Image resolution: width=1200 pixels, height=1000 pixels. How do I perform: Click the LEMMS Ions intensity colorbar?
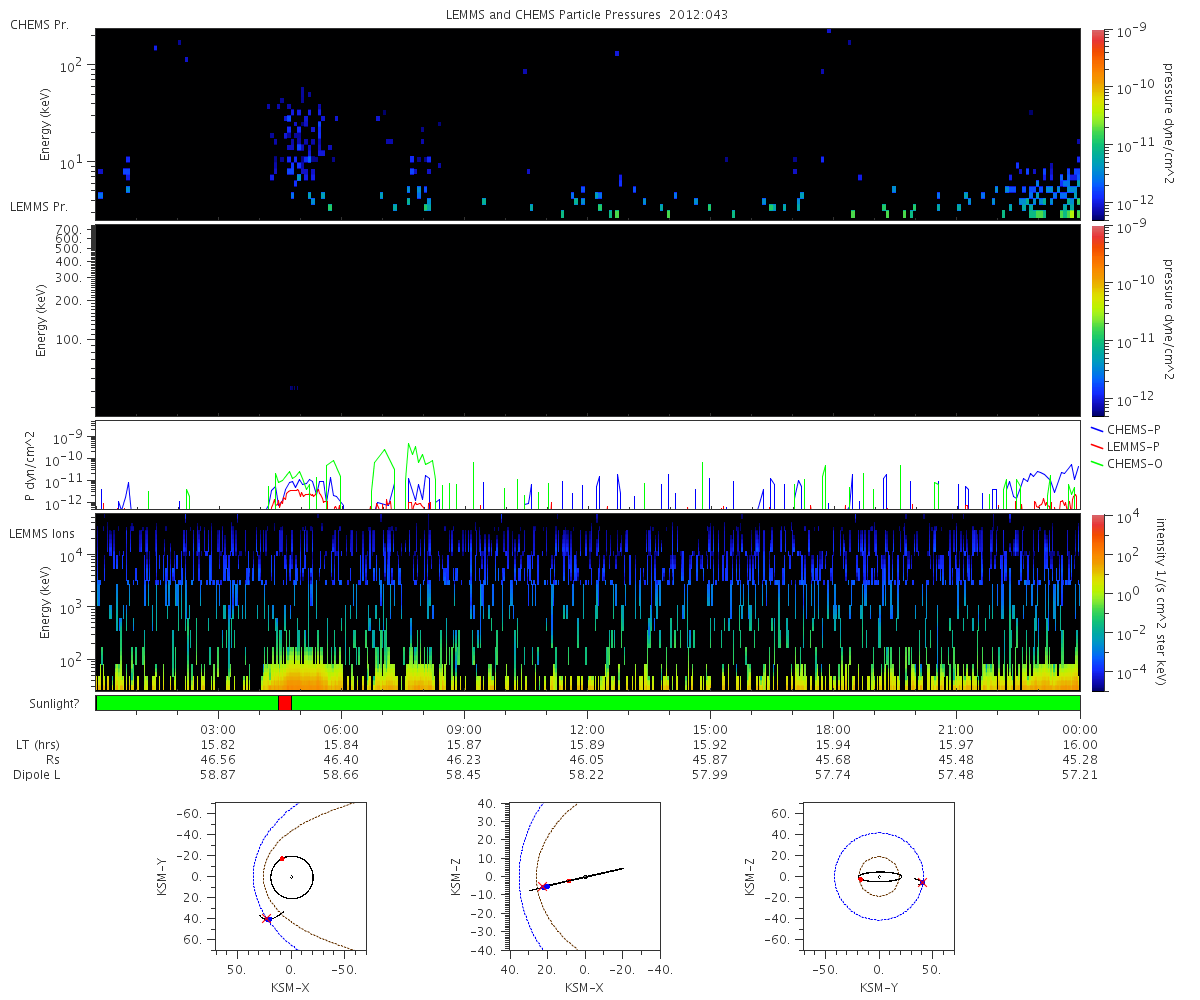pyautogui.click(x=1098, y=602)
